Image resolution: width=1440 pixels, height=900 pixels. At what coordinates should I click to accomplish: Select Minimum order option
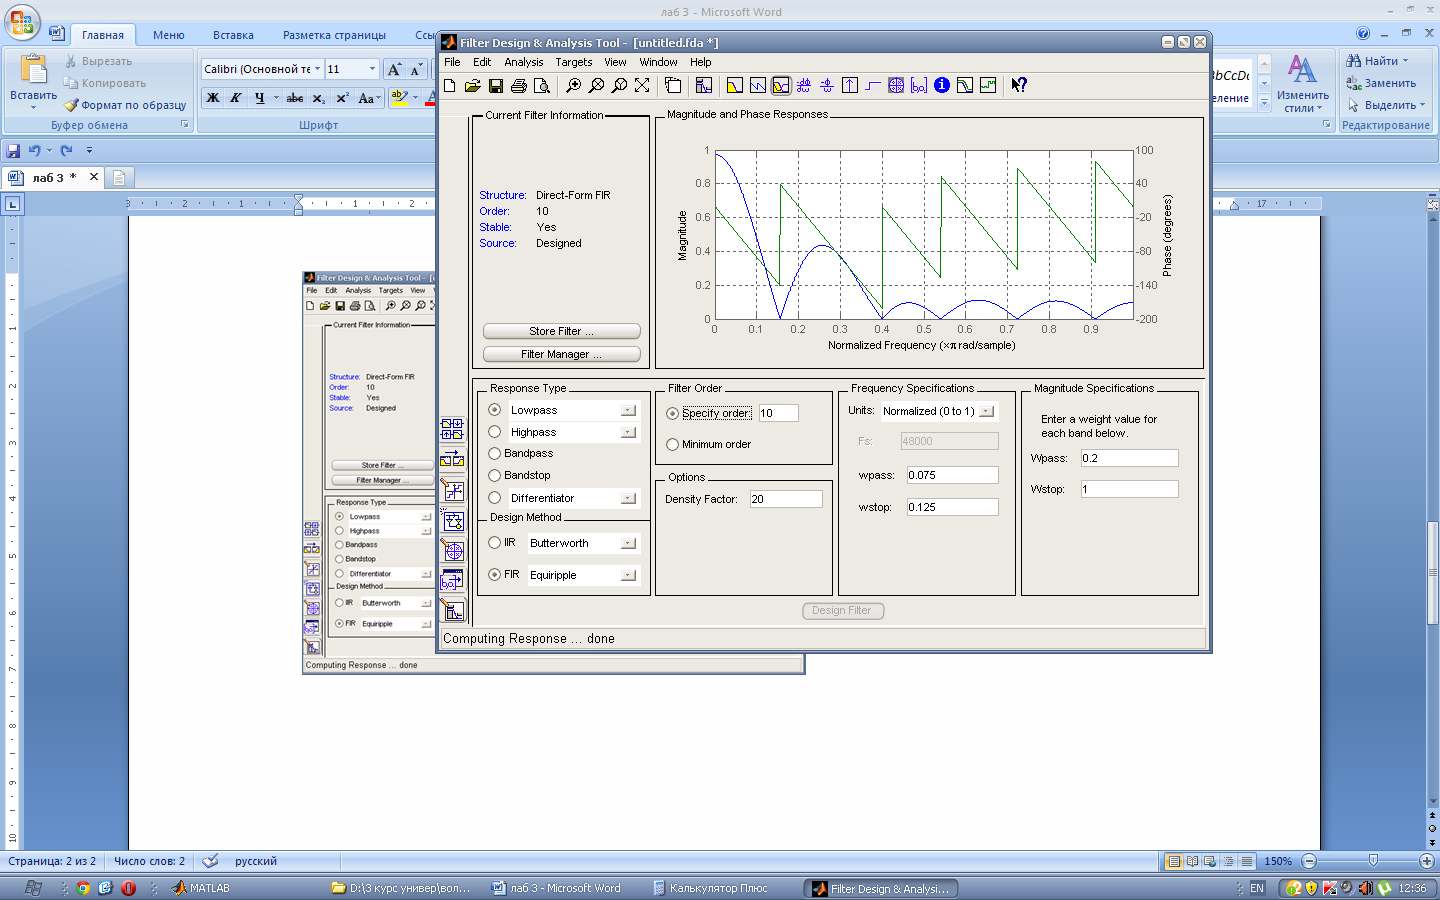[673, 444]
